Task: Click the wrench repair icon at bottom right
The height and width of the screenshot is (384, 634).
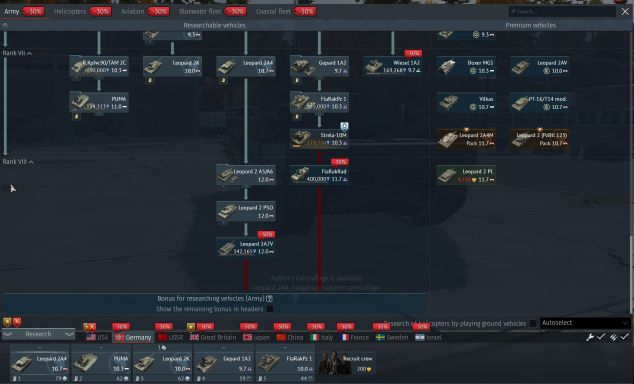Action: point(590,337)
